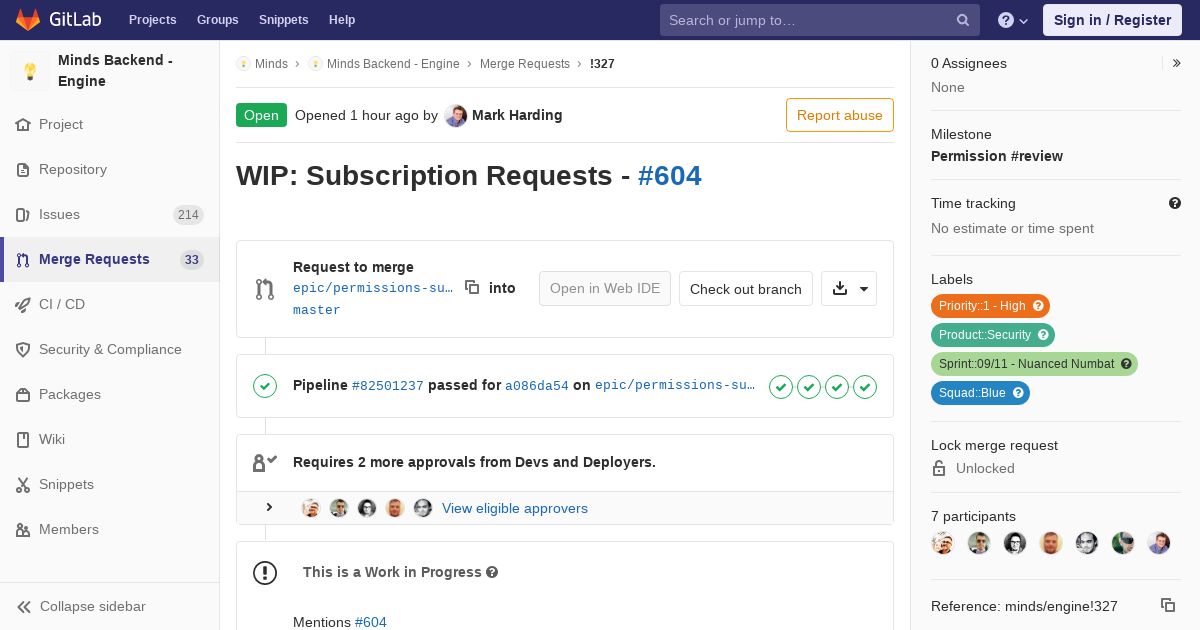Screen dimensions: 1200x630
Task: Click the Sprint Nuanced Numbat label help icon
Action: [1126, 364]
